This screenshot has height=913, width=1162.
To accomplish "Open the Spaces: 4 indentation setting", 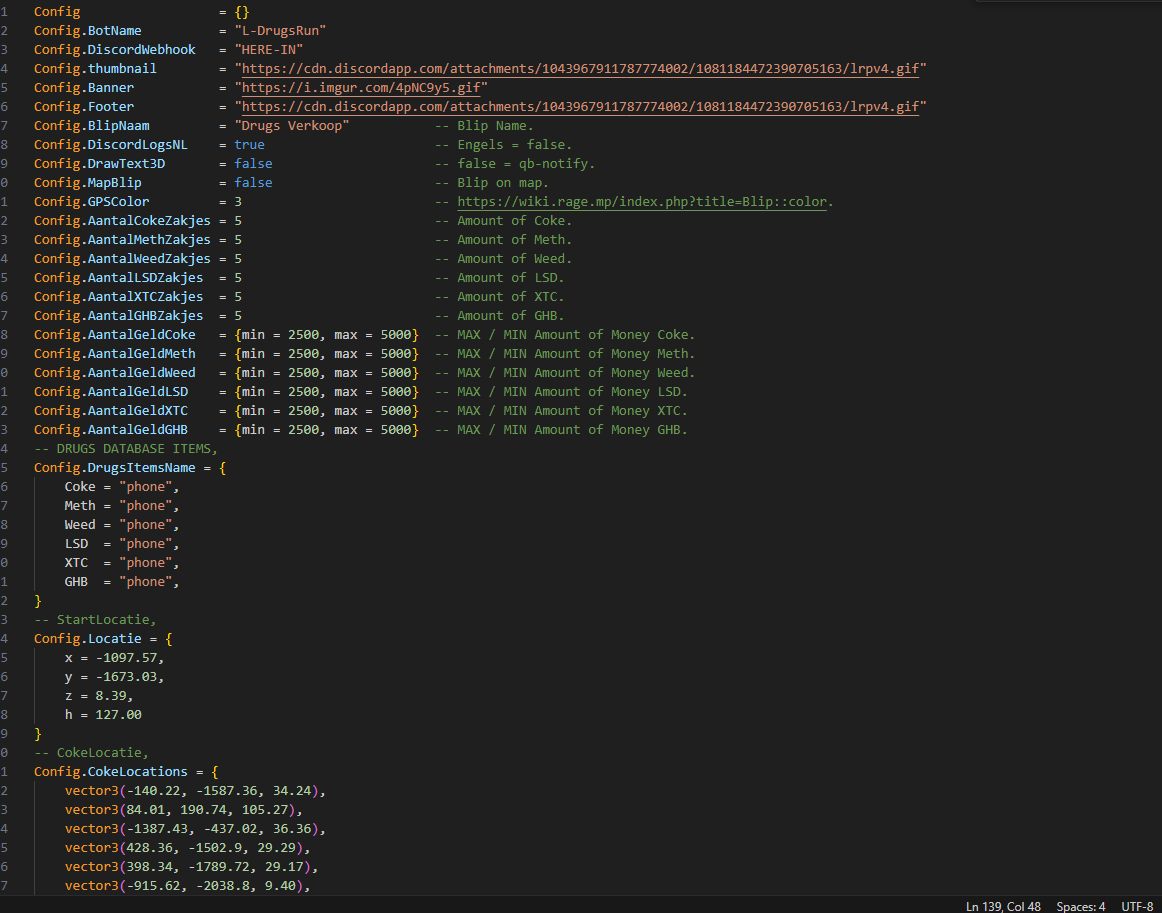I will click(x=1080, y=906).
